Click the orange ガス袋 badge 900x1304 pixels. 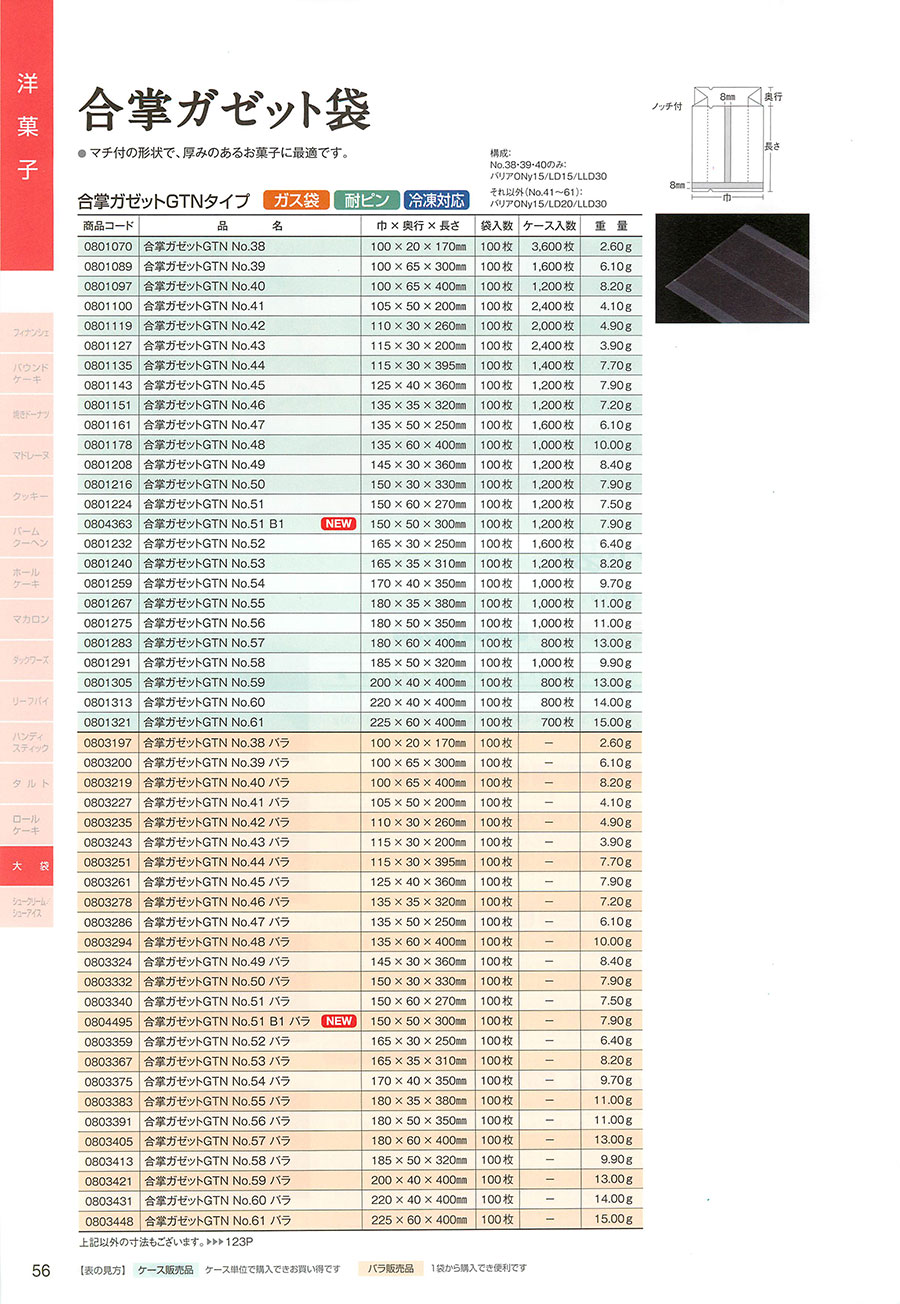[296, 200]
